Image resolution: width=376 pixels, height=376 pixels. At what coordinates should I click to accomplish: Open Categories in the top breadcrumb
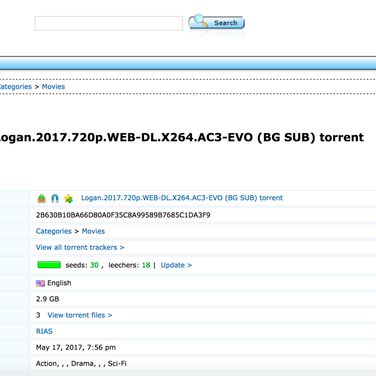tap(15, 87)
